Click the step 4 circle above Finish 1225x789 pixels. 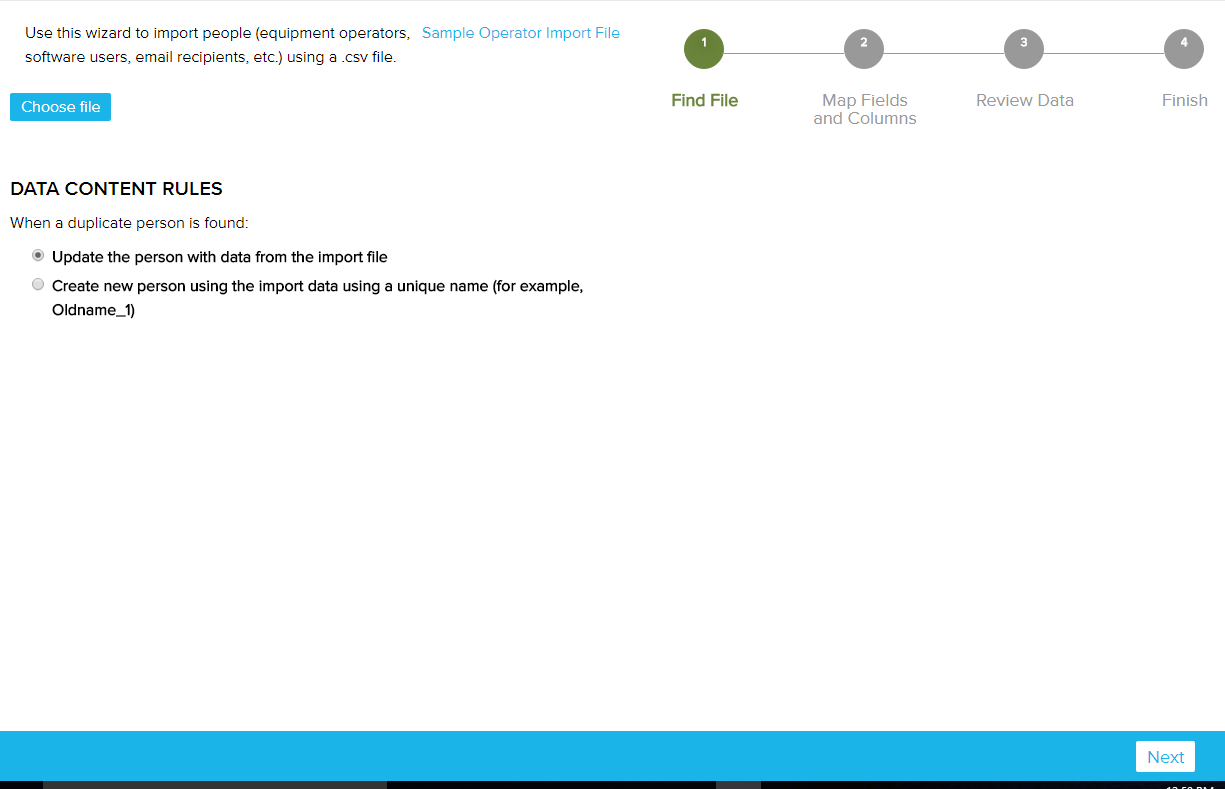coord(1183,47)
